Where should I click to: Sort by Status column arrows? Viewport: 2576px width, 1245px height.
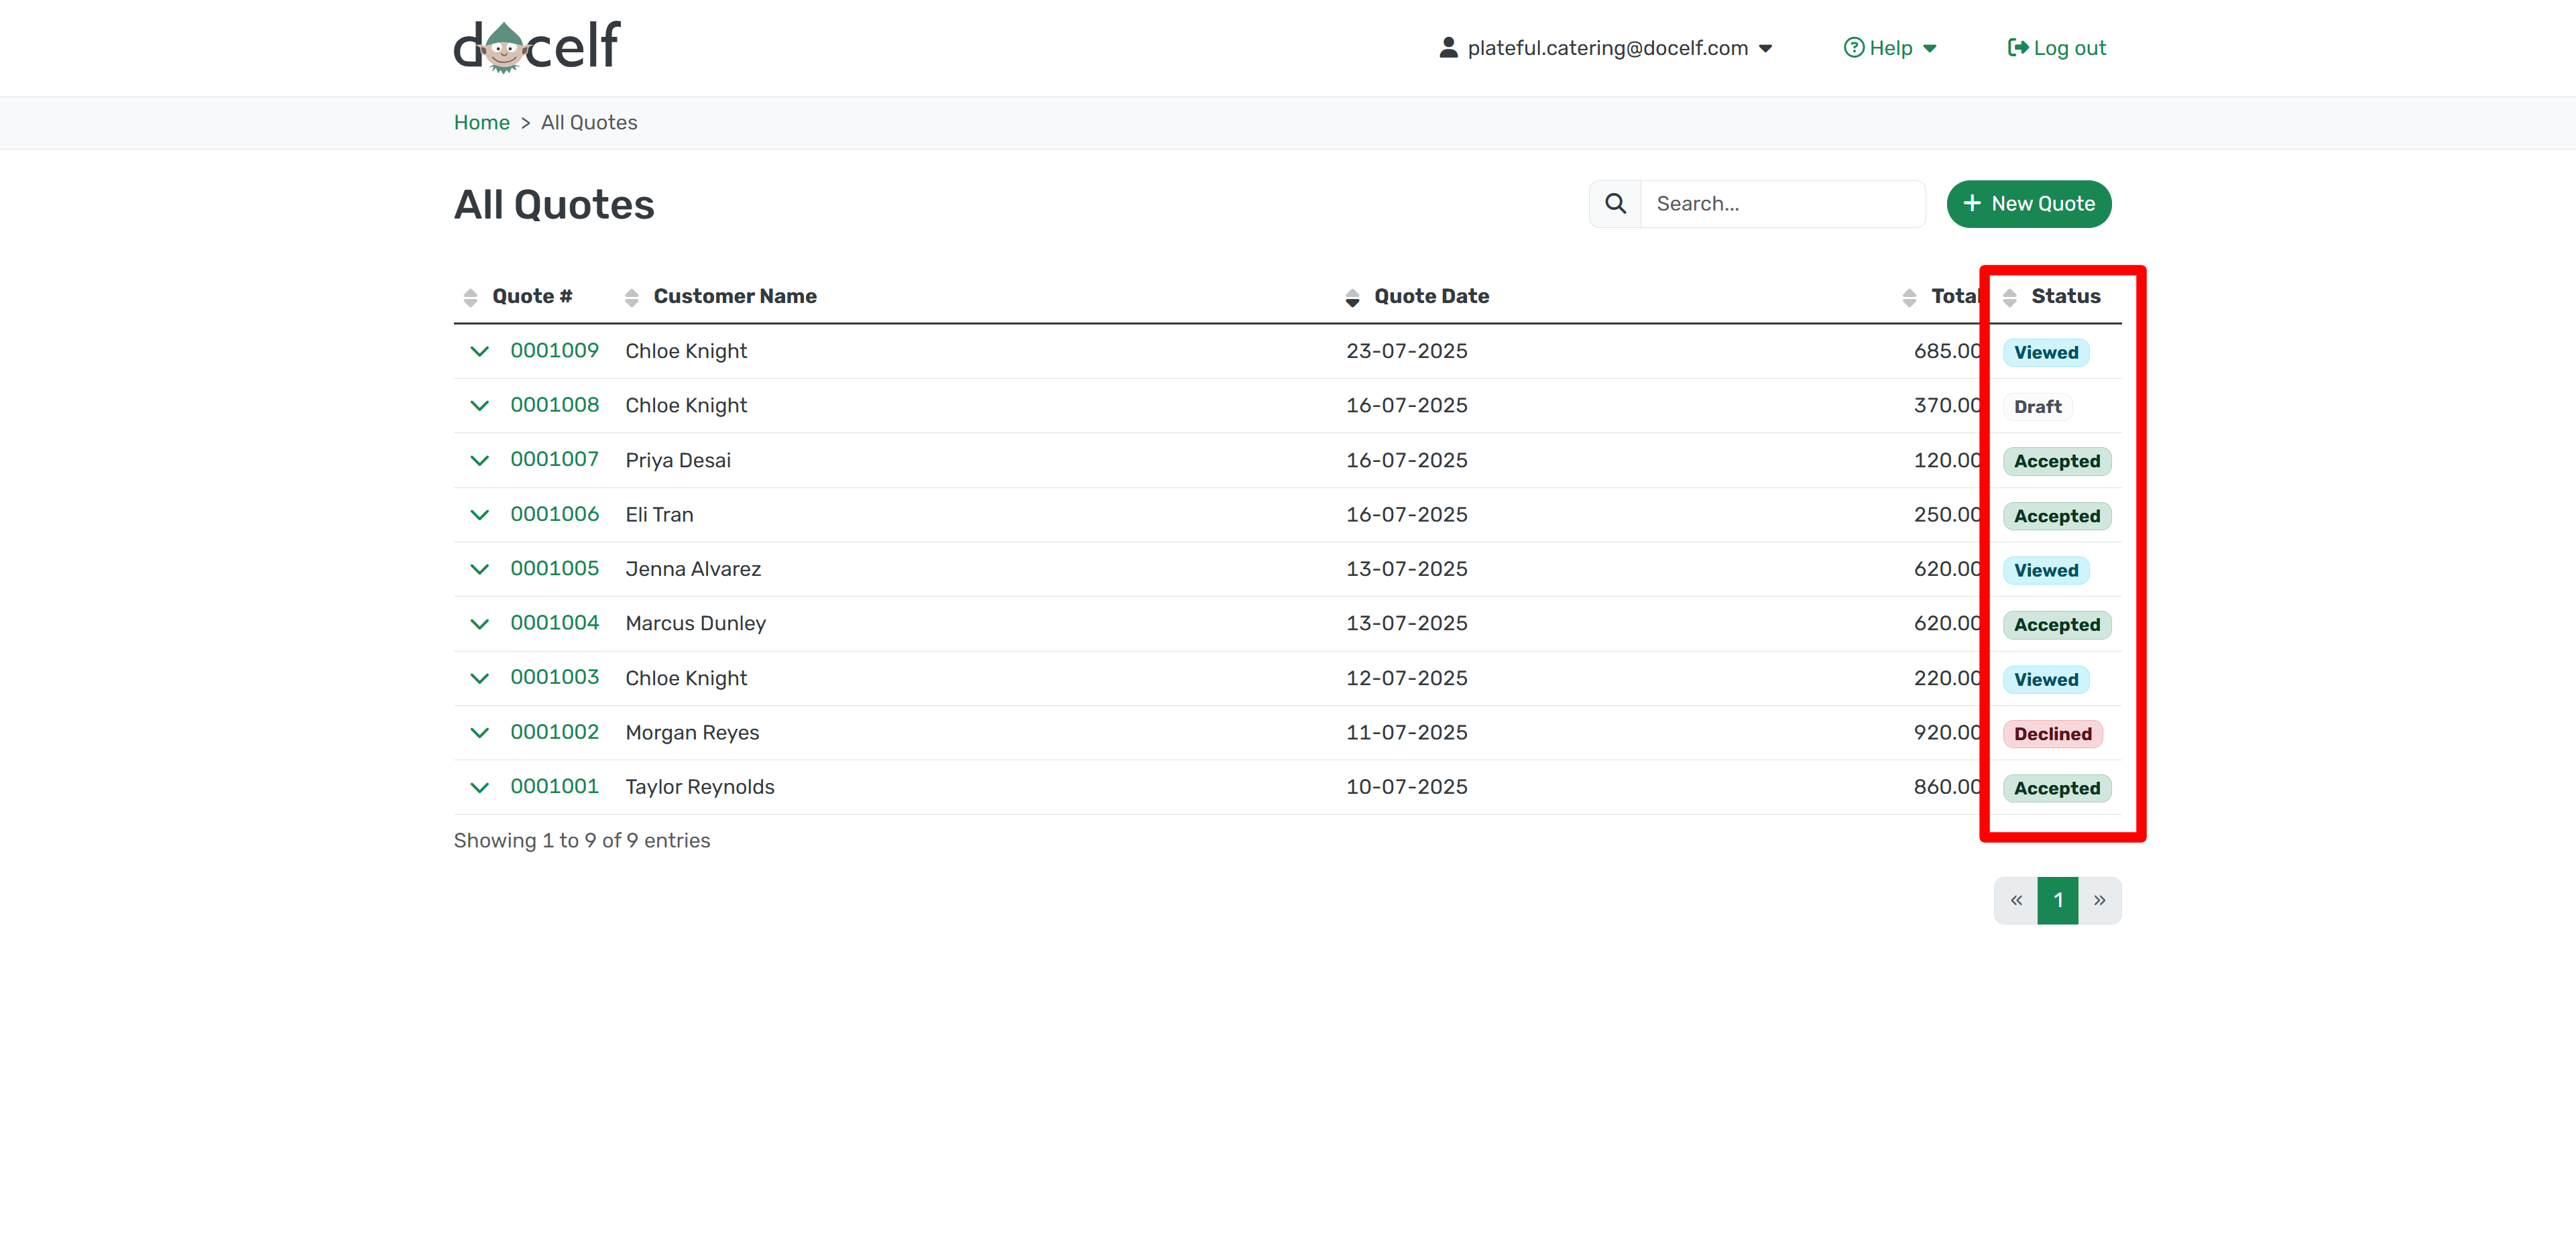click(2009, 297)
